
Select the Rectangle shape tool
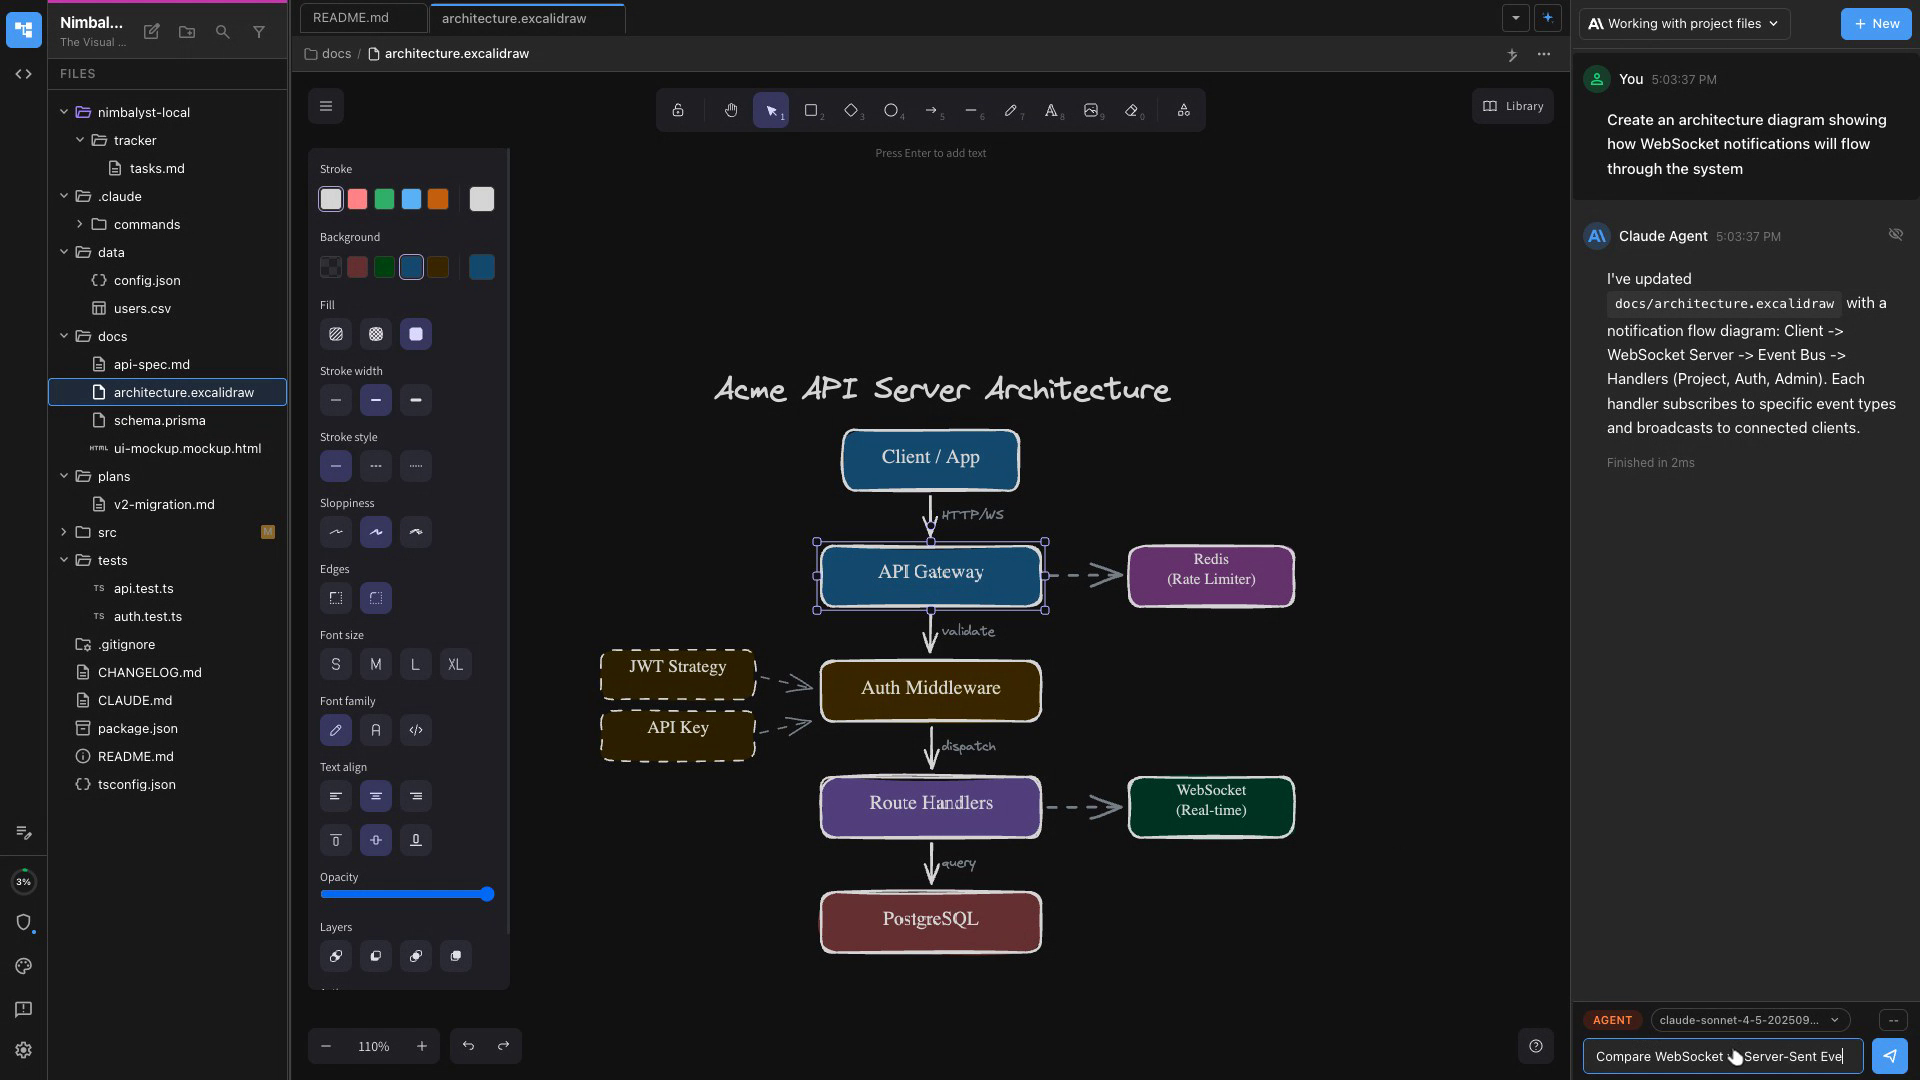point(811,110)
